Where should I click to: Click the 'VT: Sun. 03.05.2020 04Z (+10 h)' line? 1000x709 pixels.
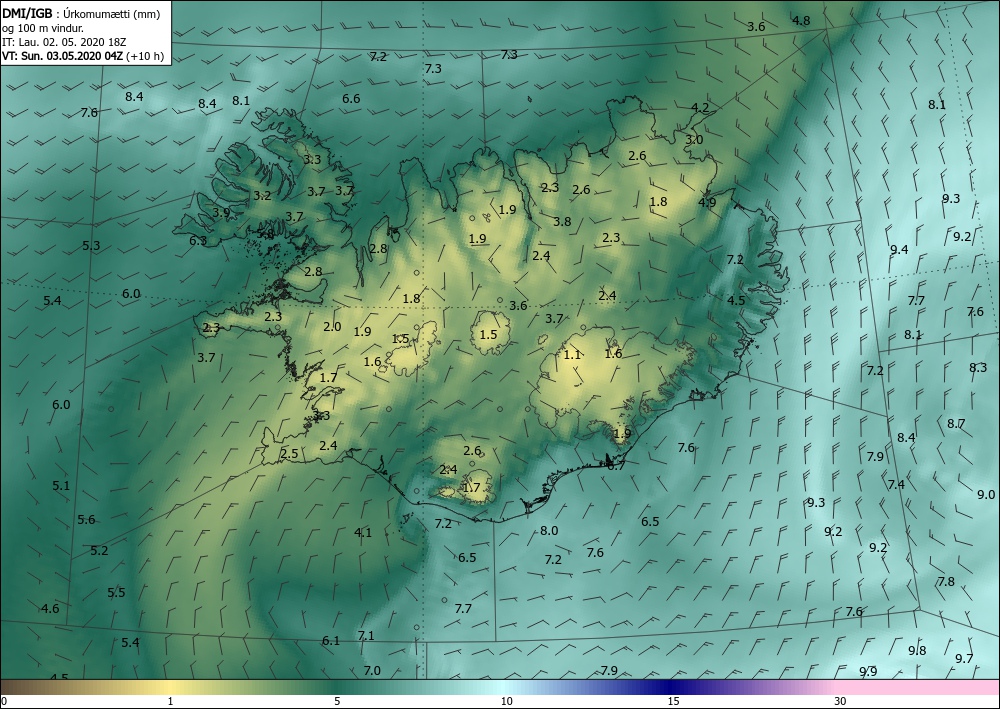pos(83,56)
